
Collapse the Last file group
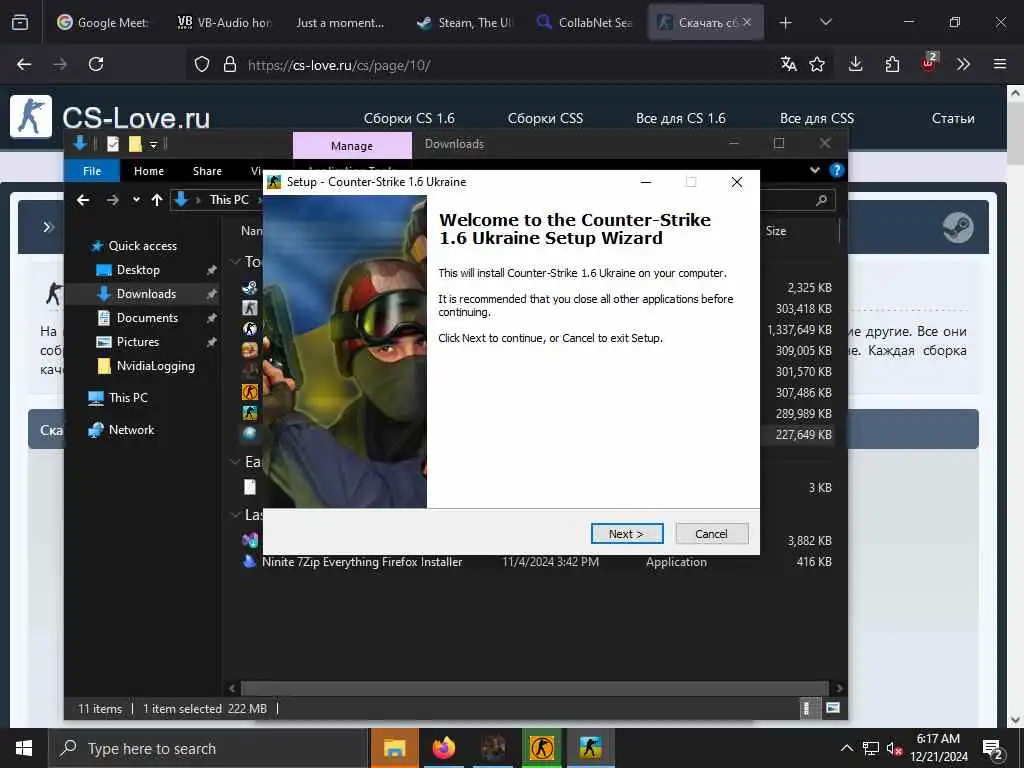pyautogui.click(x=235, y=515)
